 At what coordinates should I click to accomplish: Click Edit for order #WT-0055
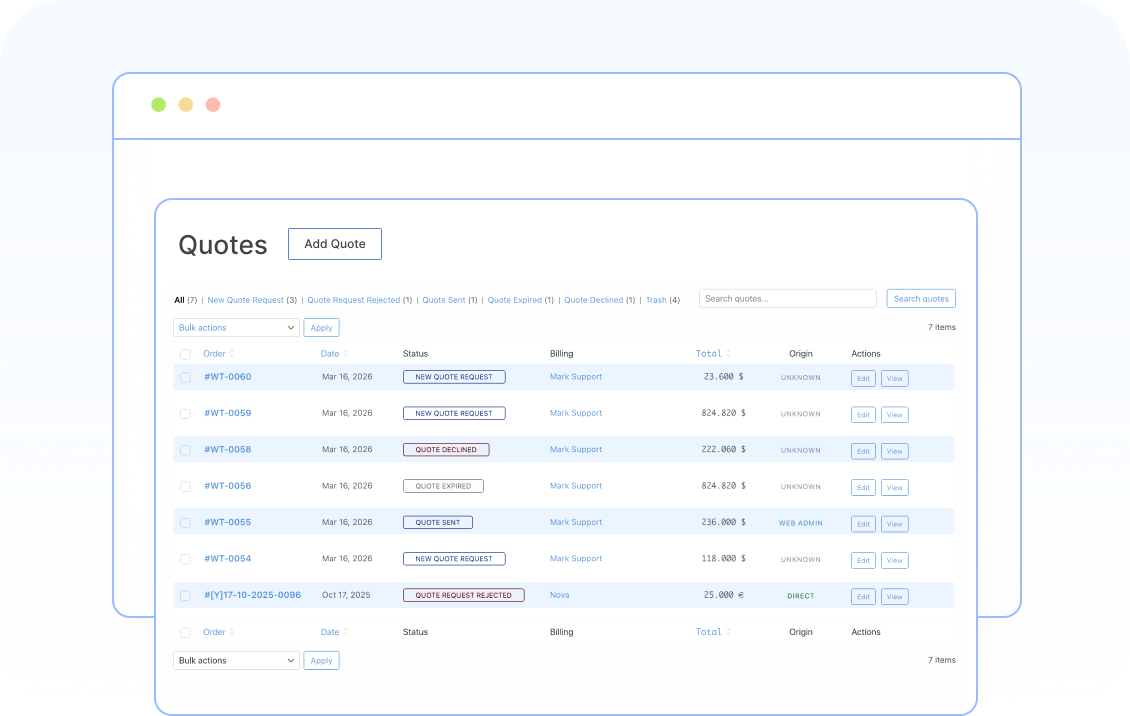pos(863,524)
